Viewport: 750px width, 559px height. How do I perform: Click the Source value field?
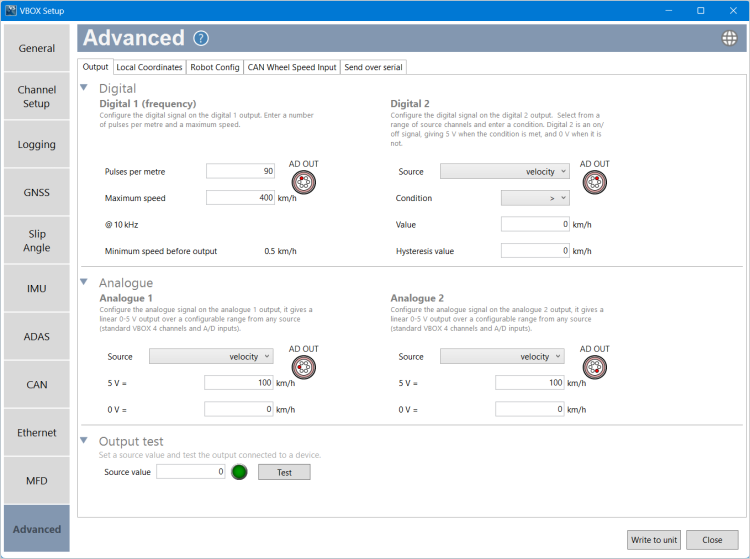click(x=191, y=471)
